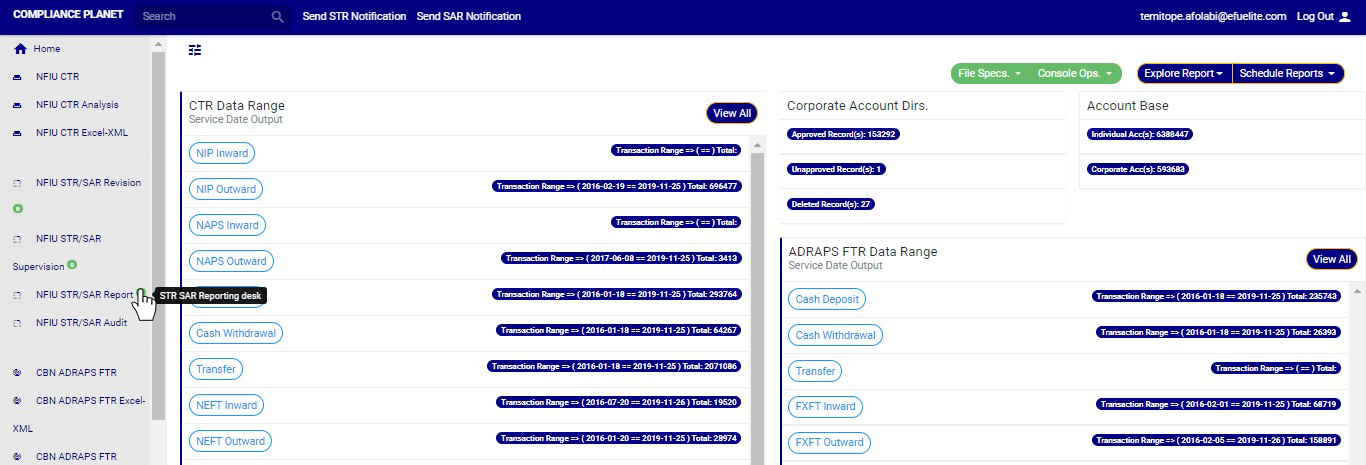Click the sidebar vertical scrollbar
Screen dimensions: 1366x465
tap(158, 200)
